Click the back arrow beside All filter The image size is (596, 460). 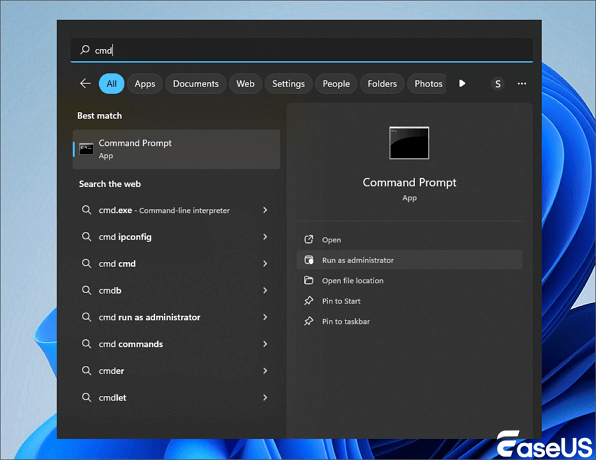86,83
